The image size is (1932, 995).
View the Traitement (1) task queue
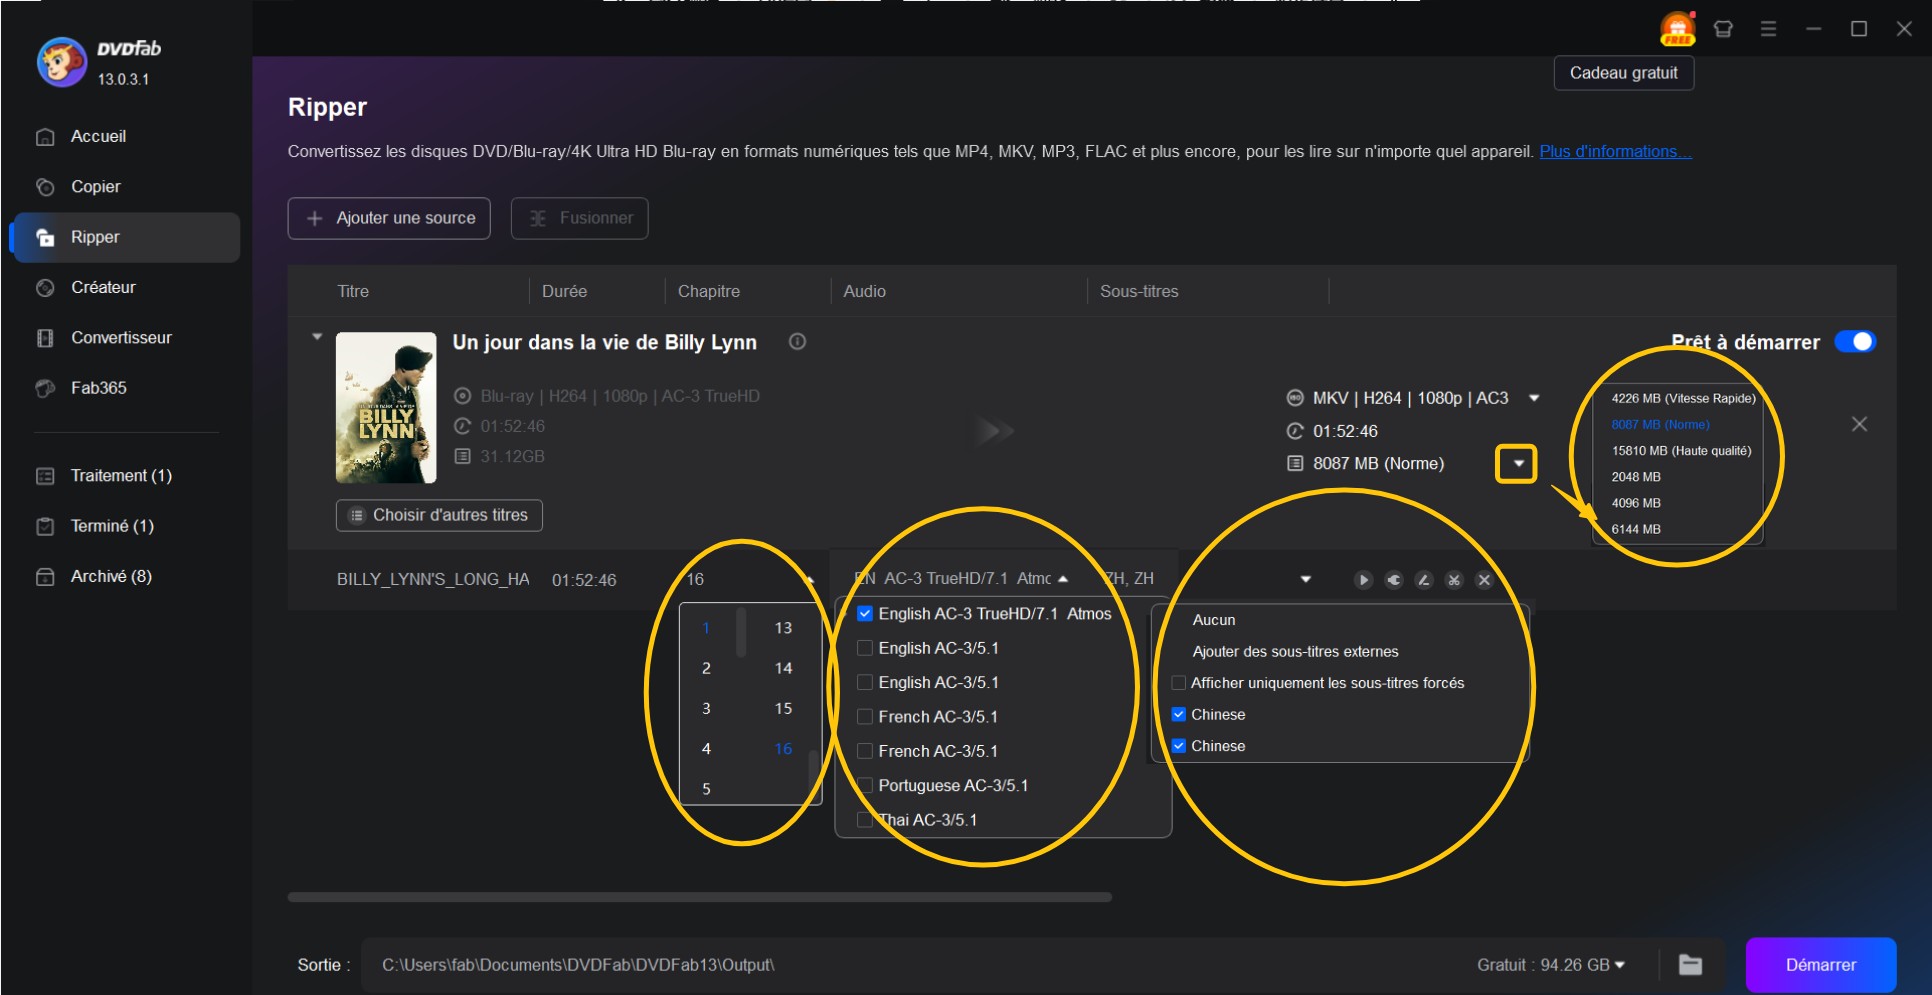tap(121, 475)
